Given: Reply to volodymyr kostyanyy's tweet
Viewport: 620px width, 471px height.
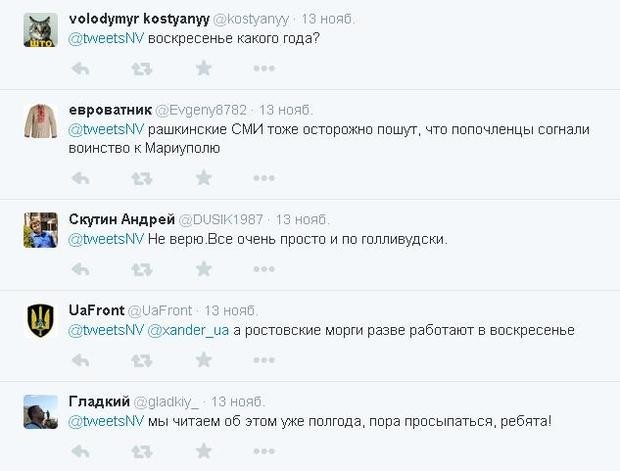Looking at the screenshot, I should [x=81, y=69].
